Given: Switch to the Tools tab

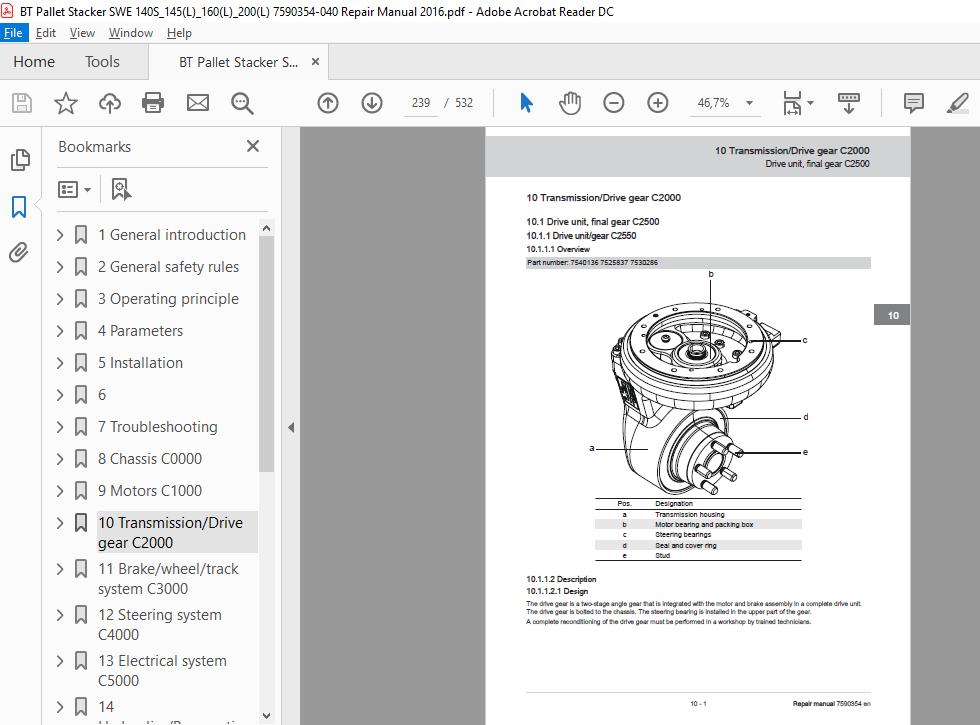Looking at the screenshot, I should 102,62.
